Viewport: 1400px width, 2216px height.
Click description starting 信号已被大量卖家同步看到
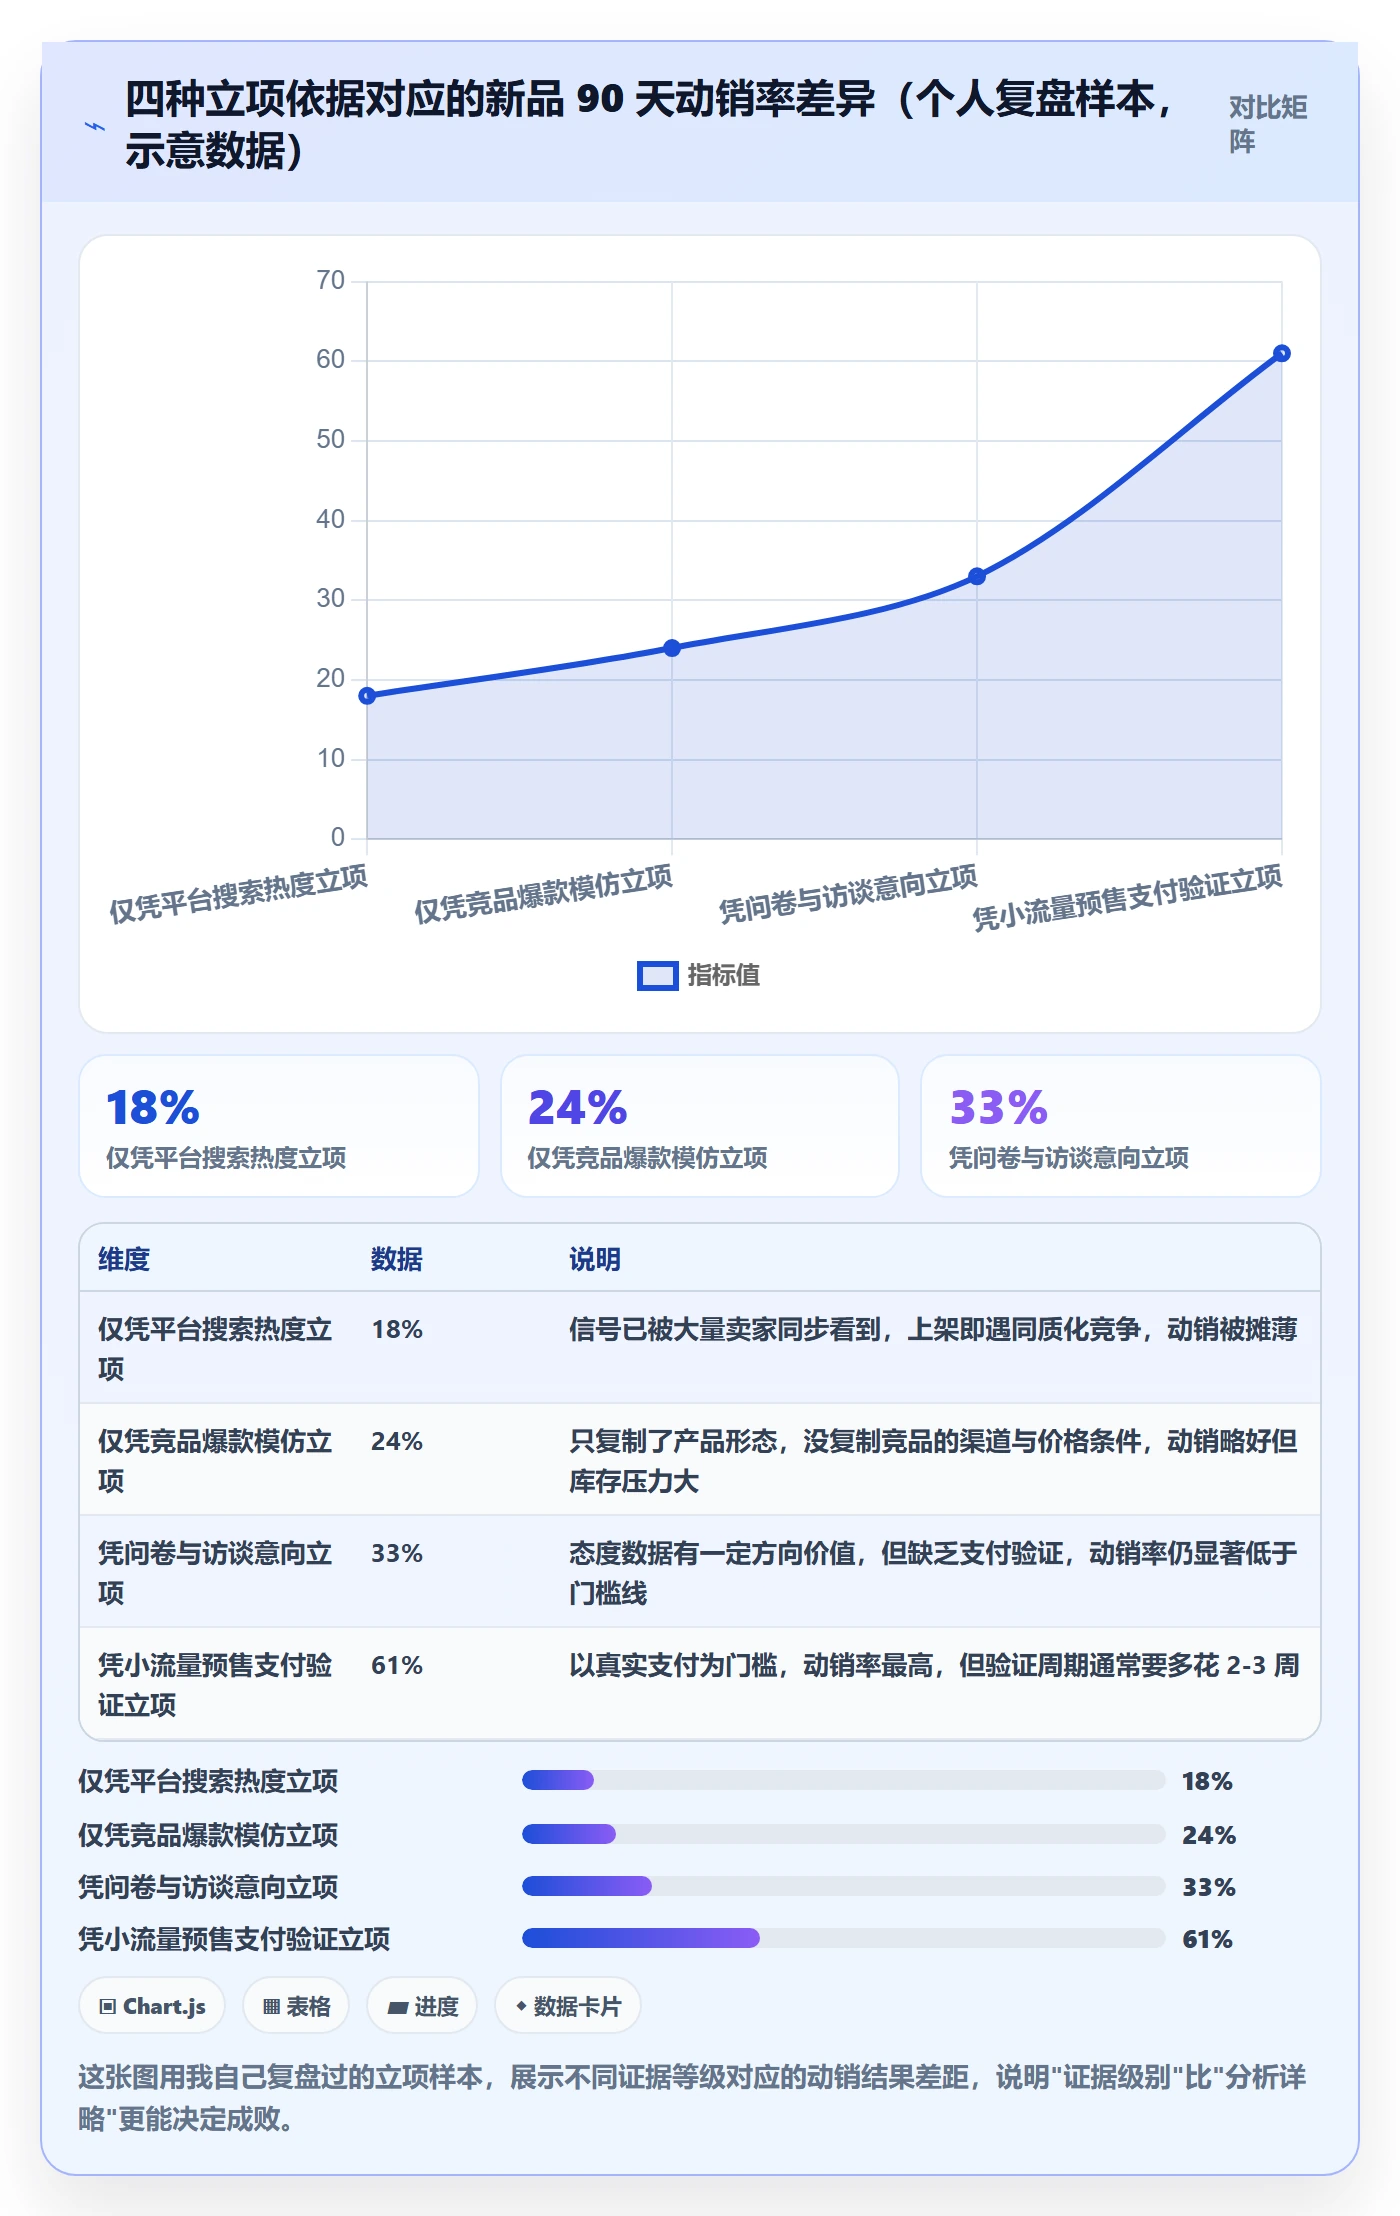[x=933, y=1330]
